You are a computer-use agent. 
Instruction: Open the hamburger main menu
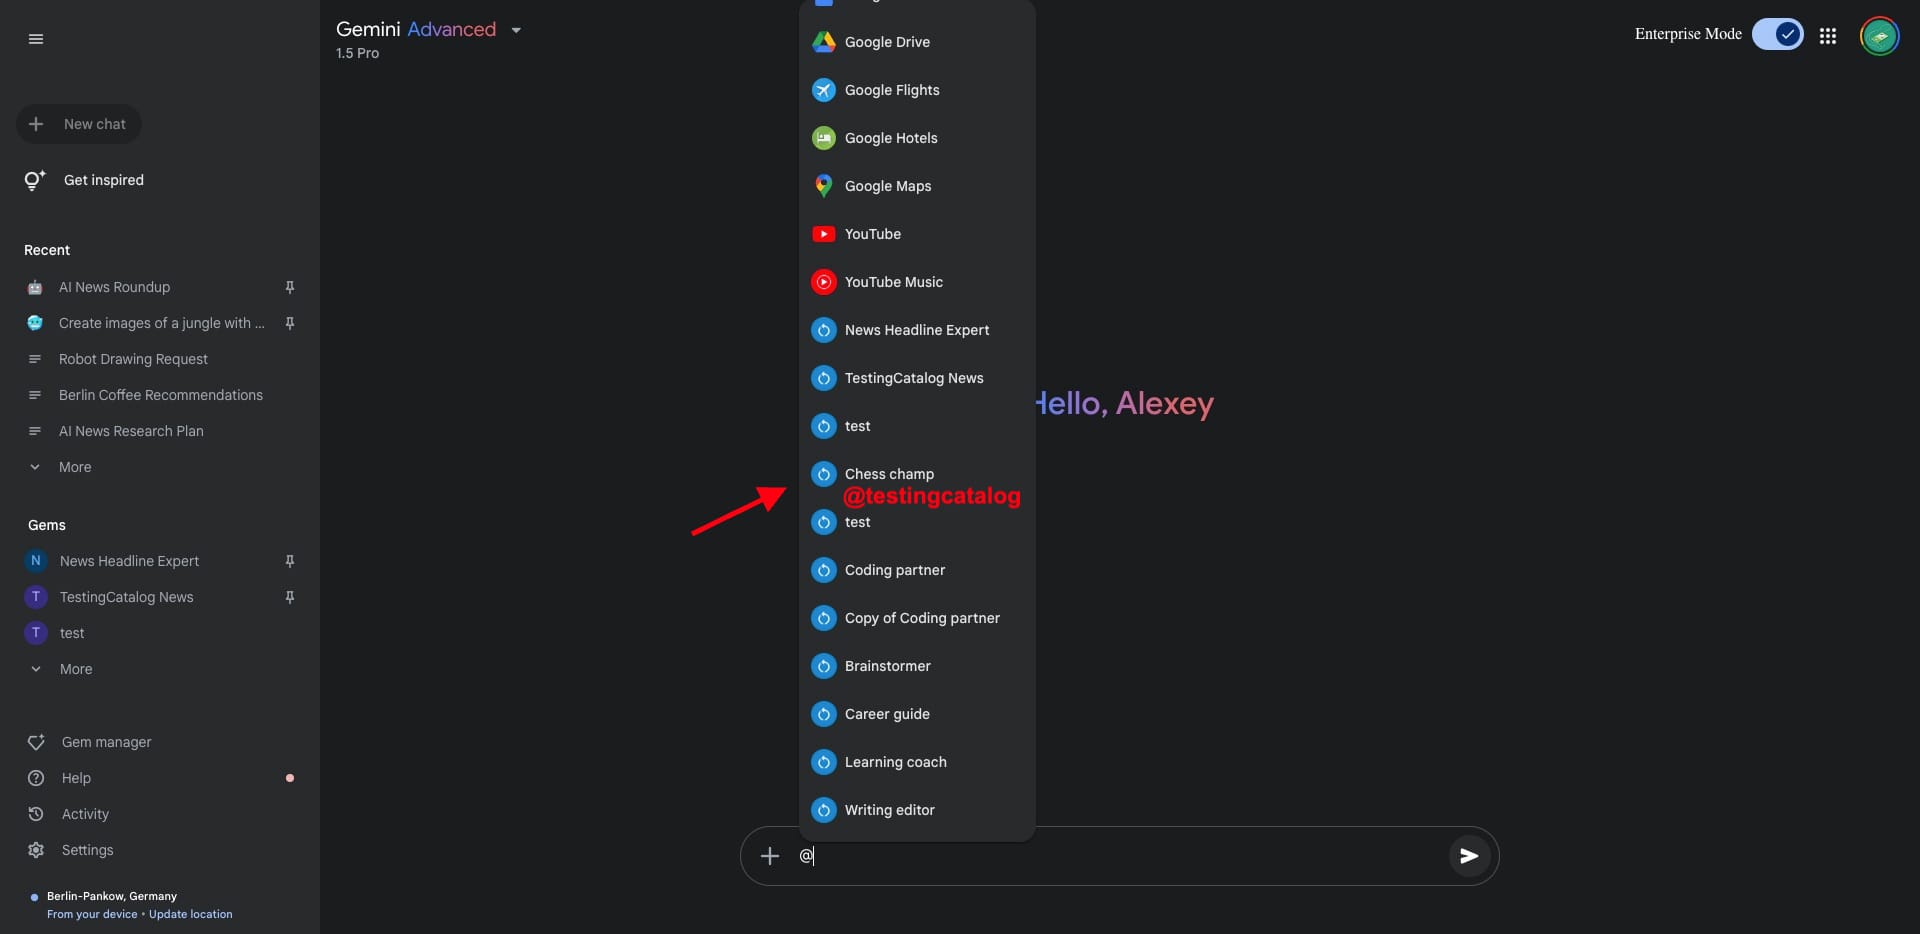(x=36, y=39)
